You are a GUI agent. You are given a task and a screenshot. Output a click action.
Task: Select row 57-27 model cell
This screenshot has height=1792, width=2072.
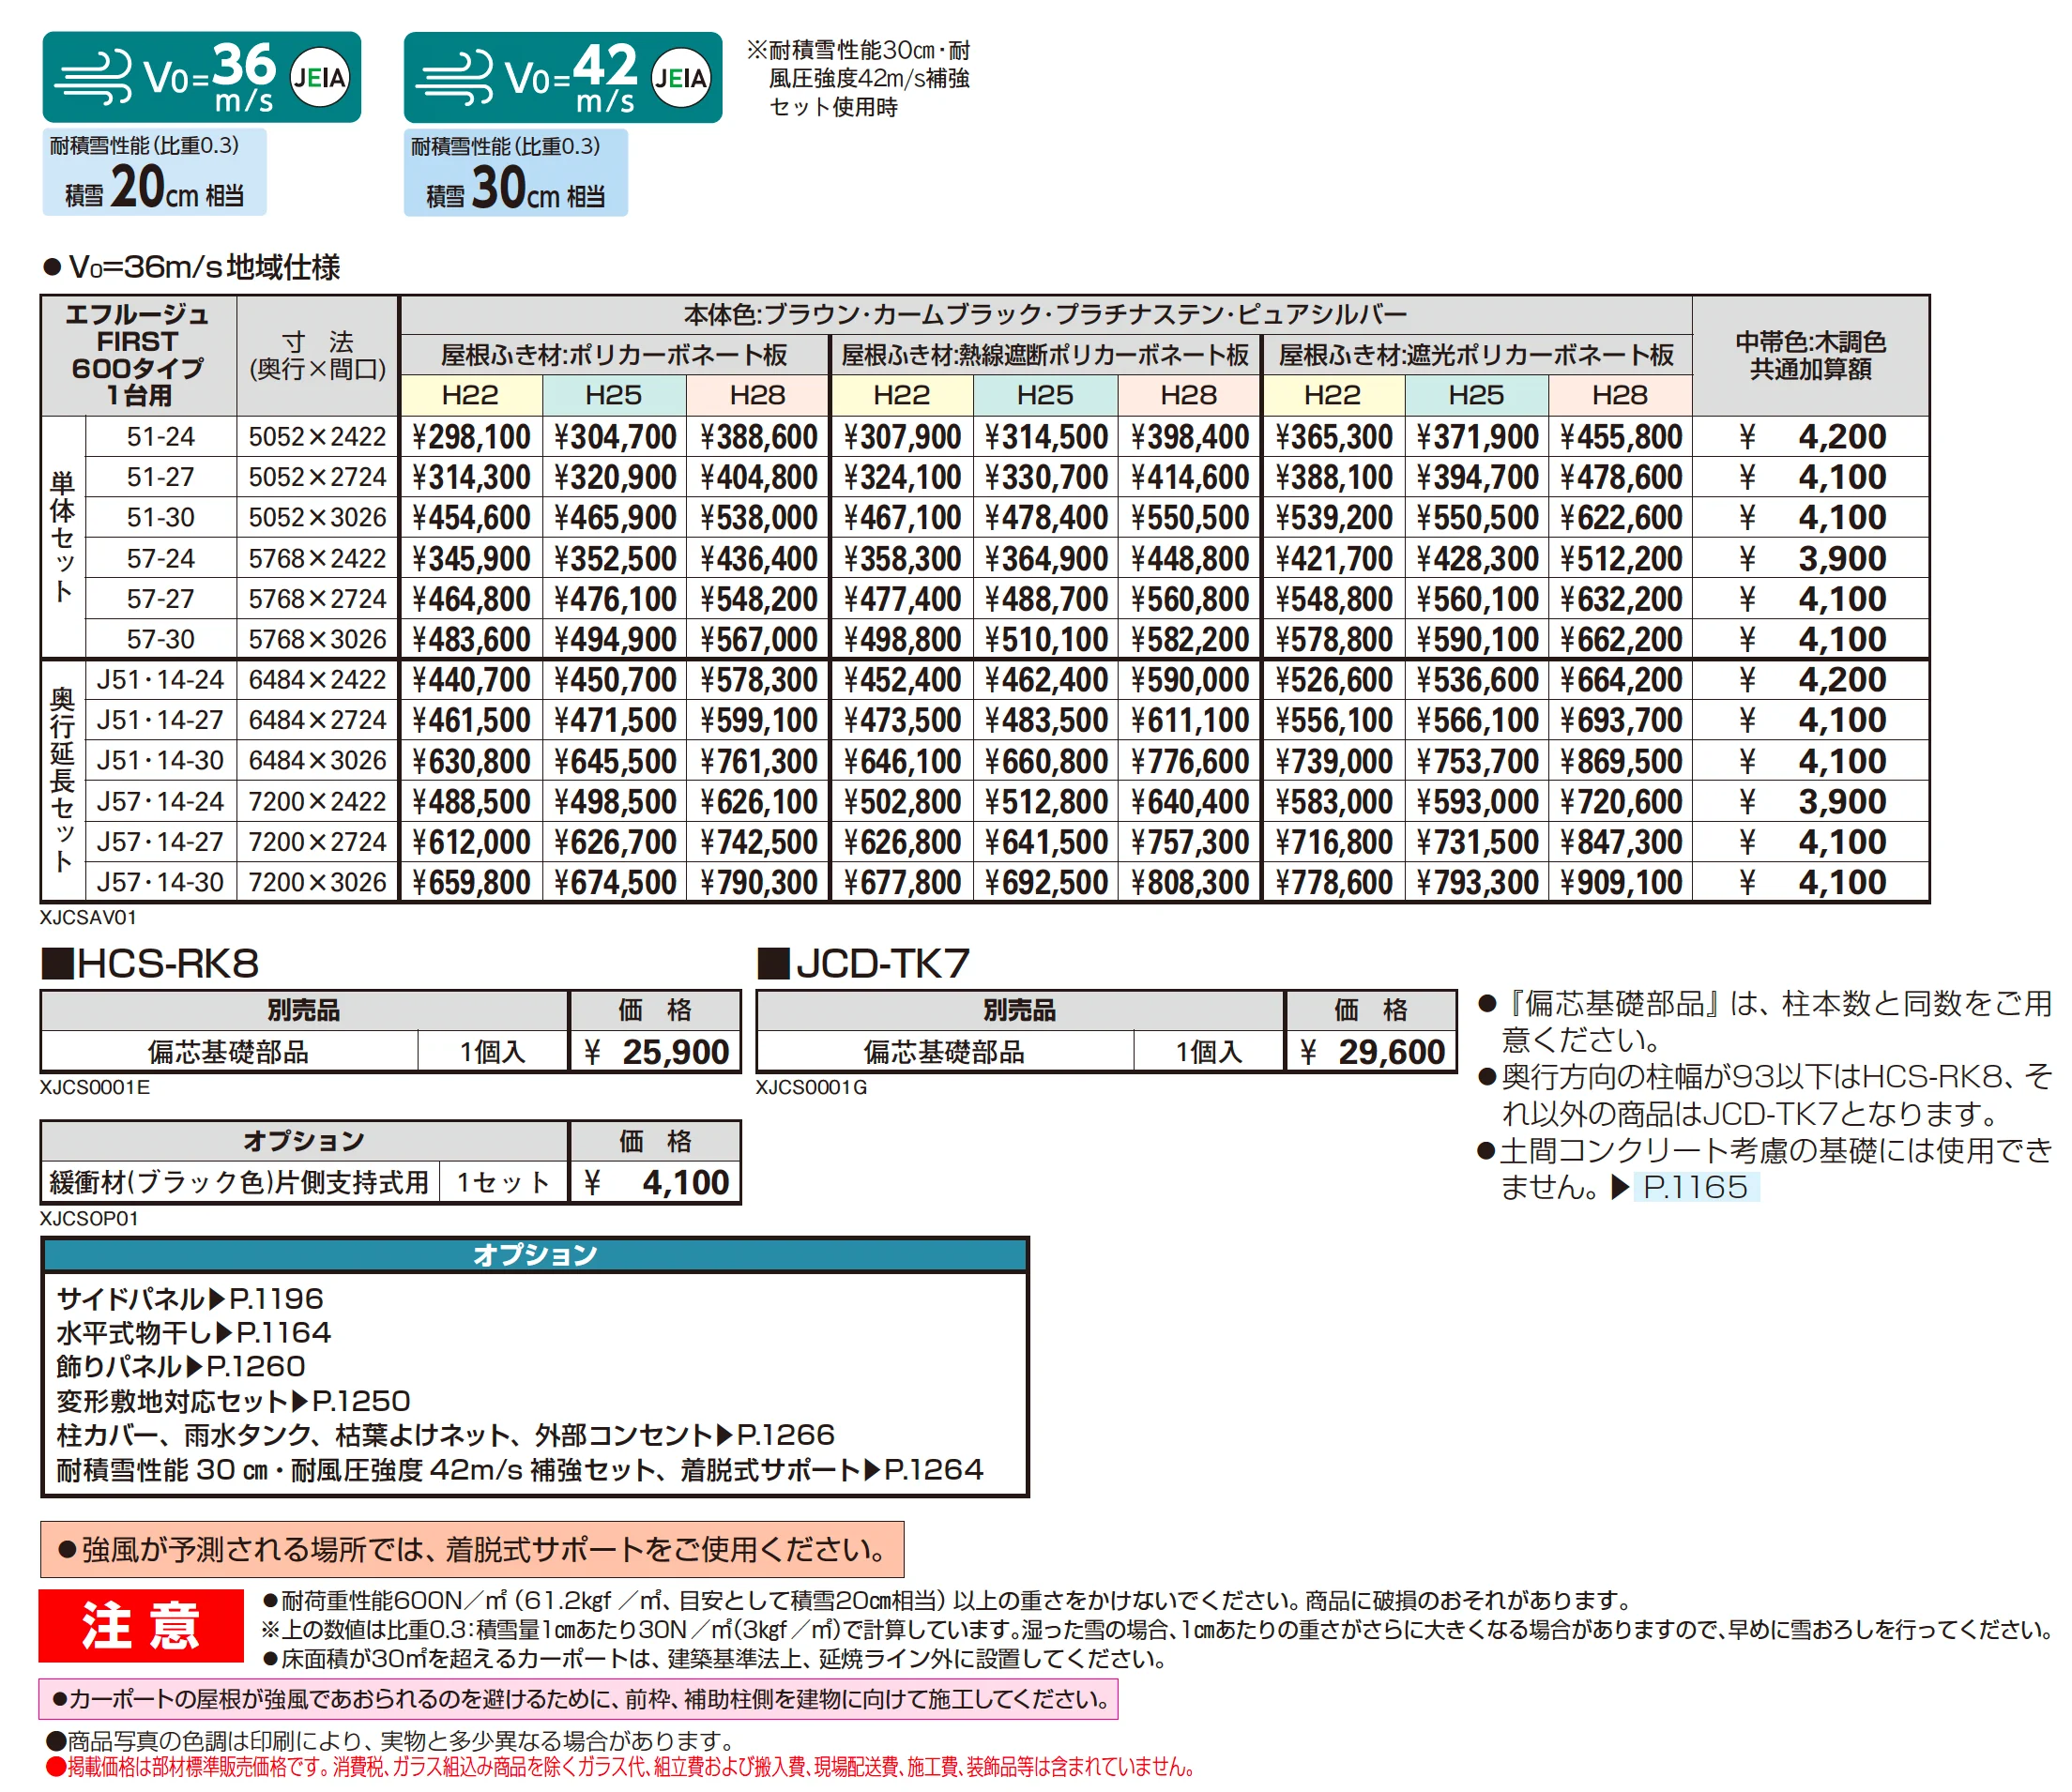161,599
